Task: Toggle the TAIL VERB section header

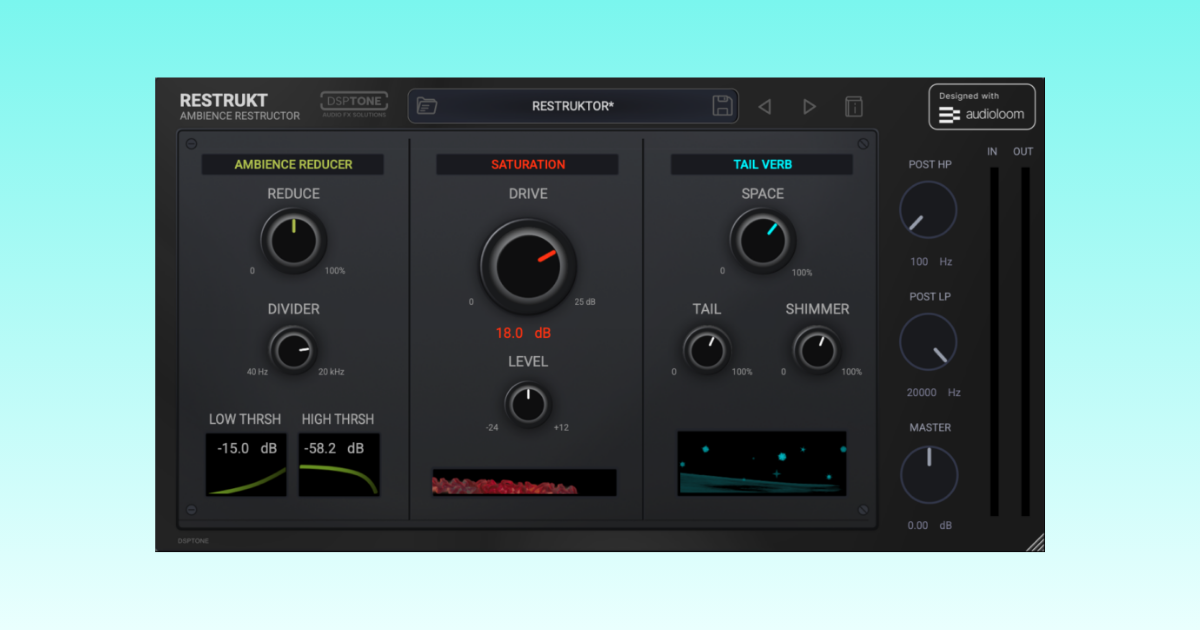Action: coord(762,164)
